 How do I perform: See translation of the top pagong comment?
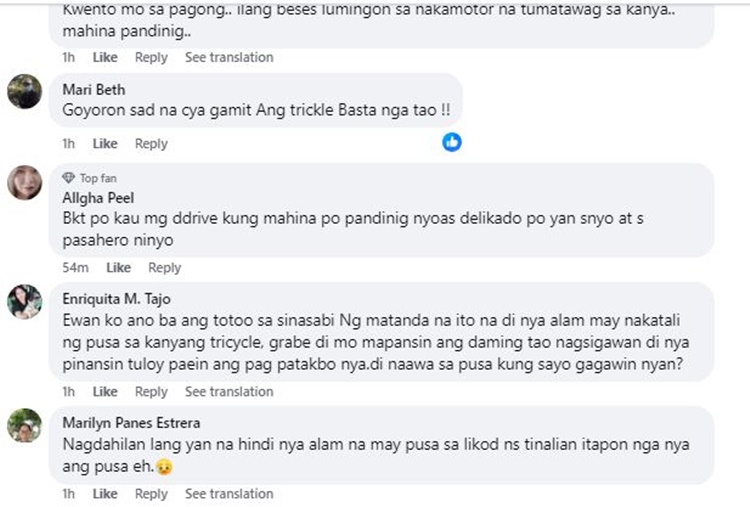[229, 57]
